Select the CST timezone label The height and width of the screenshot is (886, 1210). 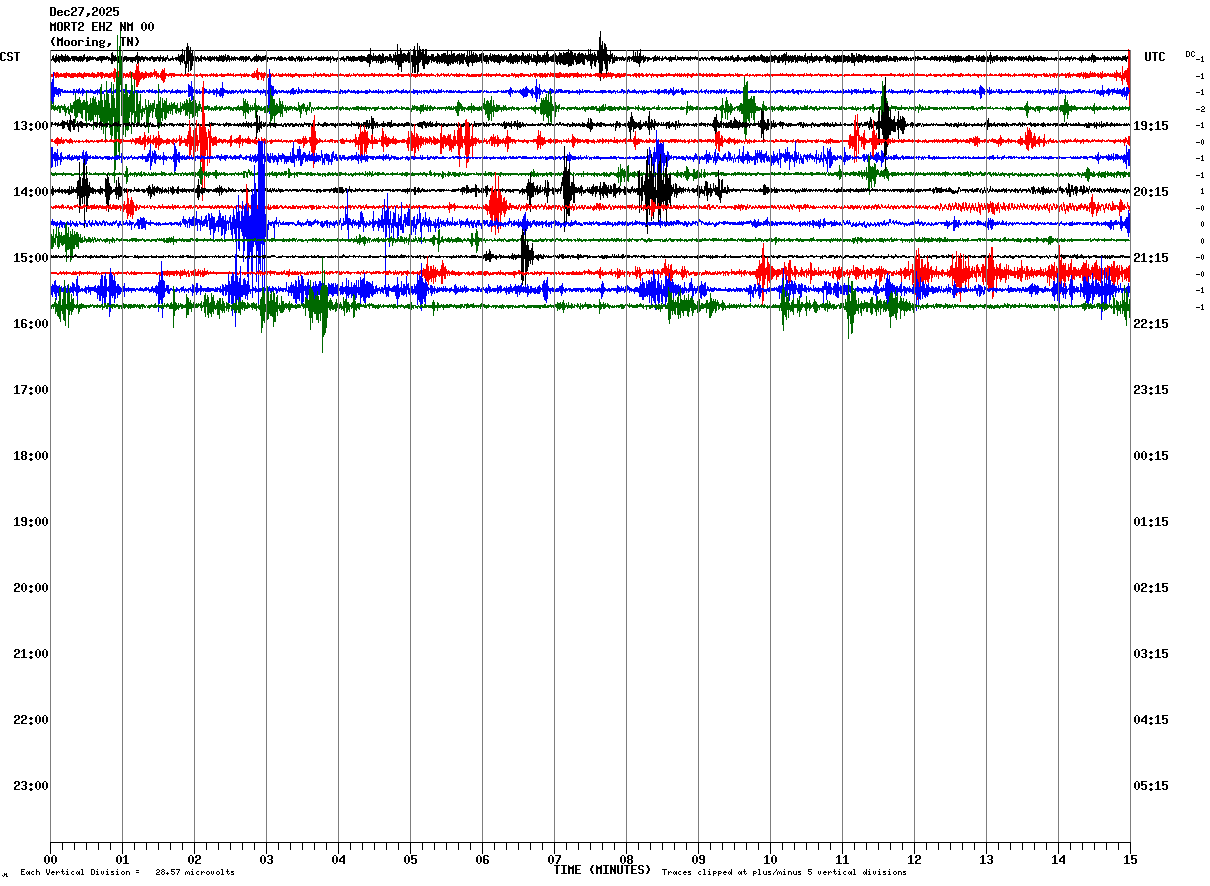(10, 57)
